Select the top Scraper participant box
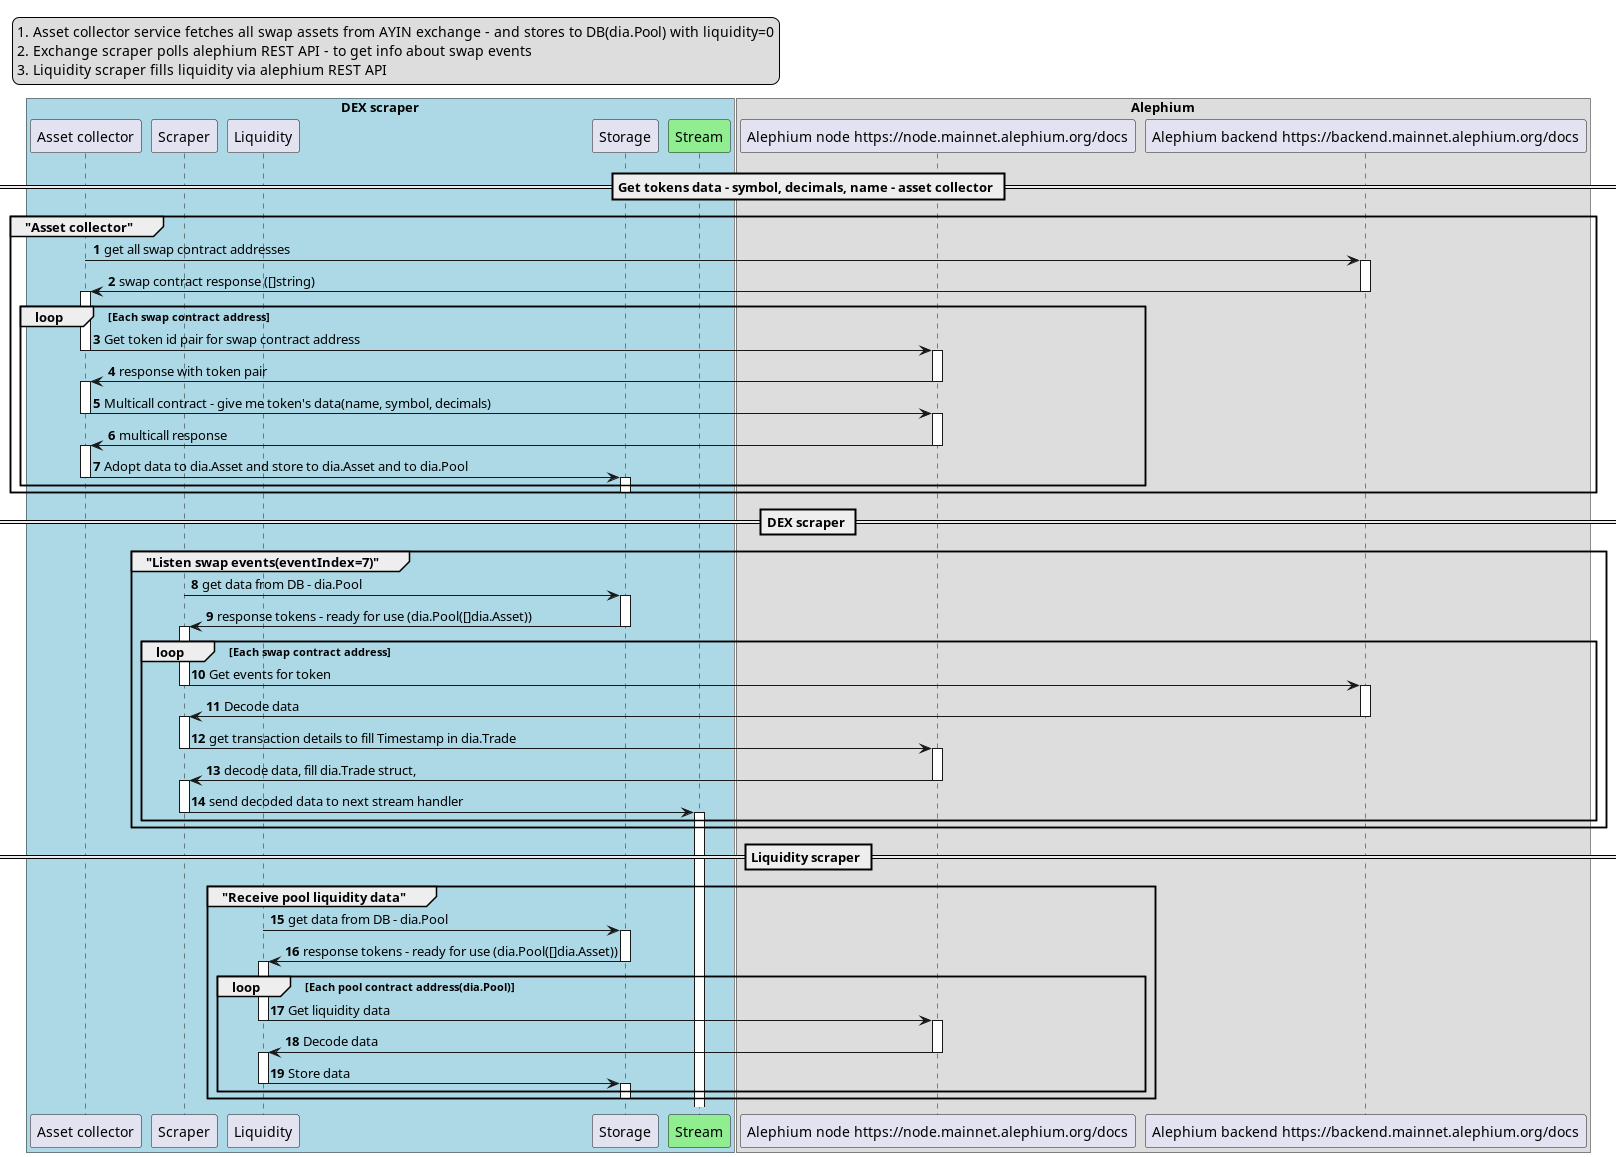 [x=183, y=137]
